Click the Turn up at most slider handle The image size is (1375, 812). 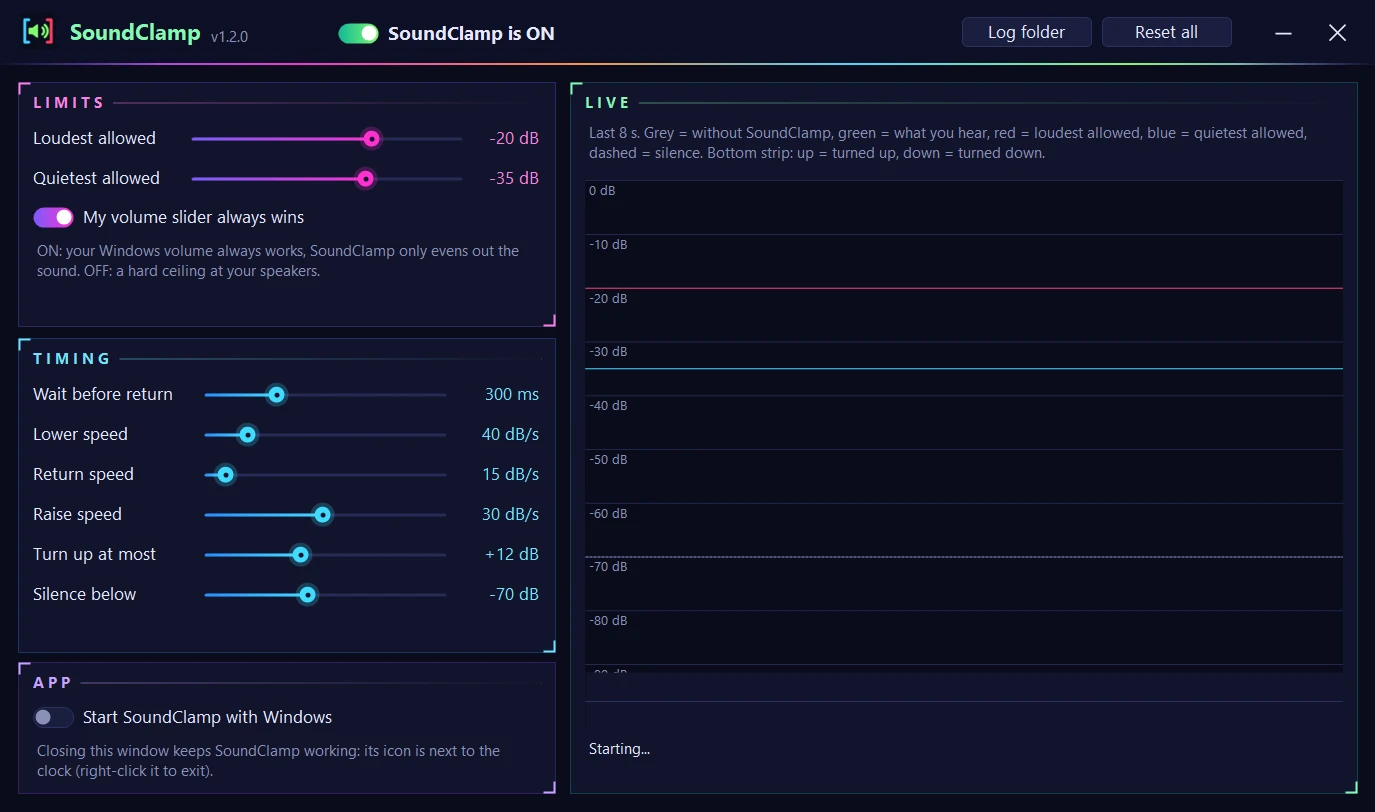[300, 554]
